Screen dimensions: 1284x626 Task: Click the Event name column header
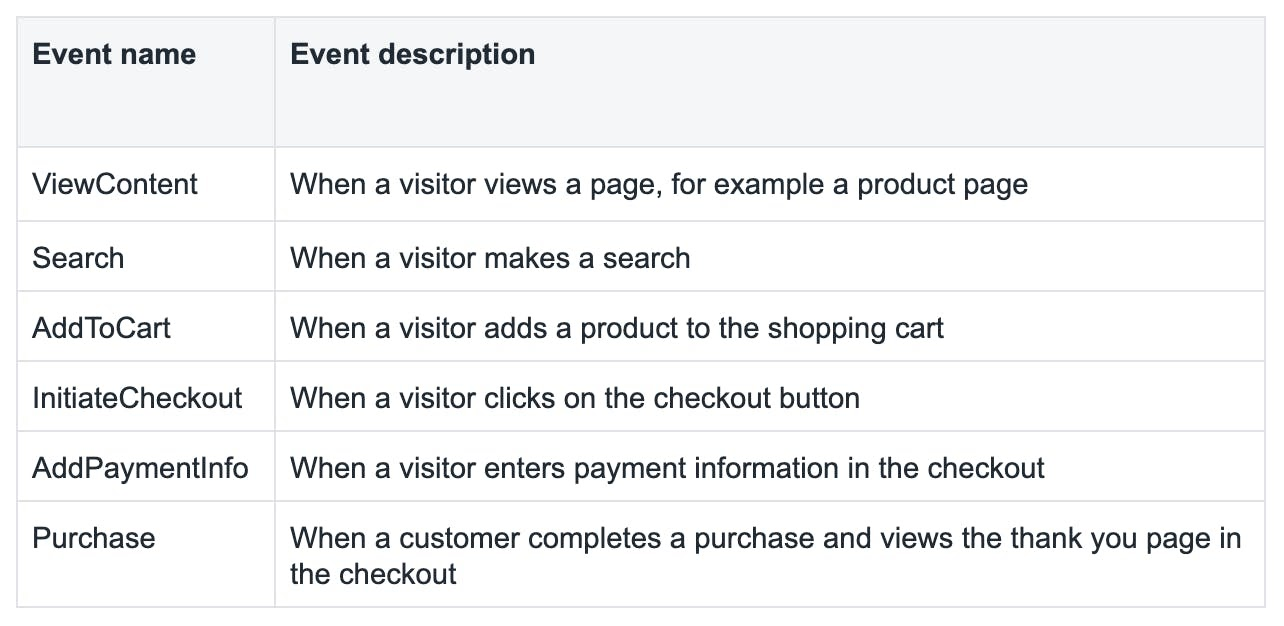coord(114,54)
